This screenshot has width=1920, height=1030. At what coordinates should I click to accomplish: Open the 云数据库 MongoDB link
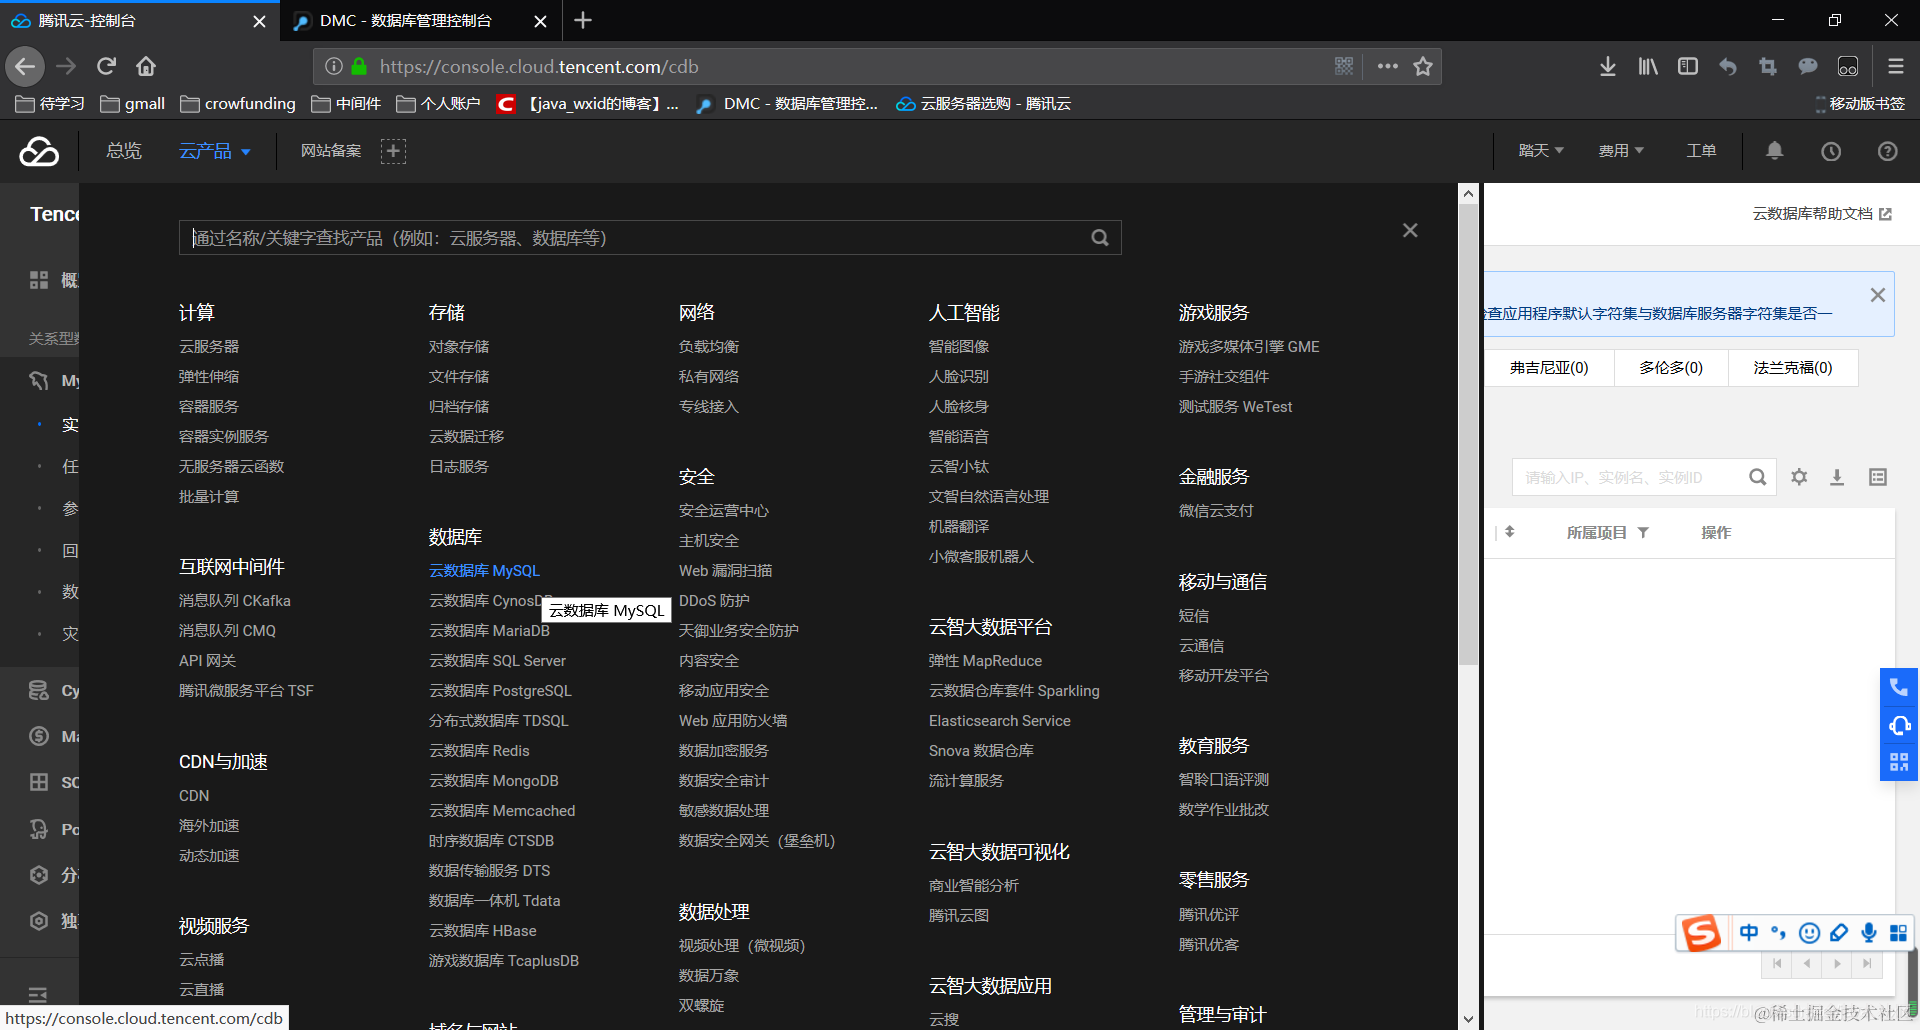494,781
